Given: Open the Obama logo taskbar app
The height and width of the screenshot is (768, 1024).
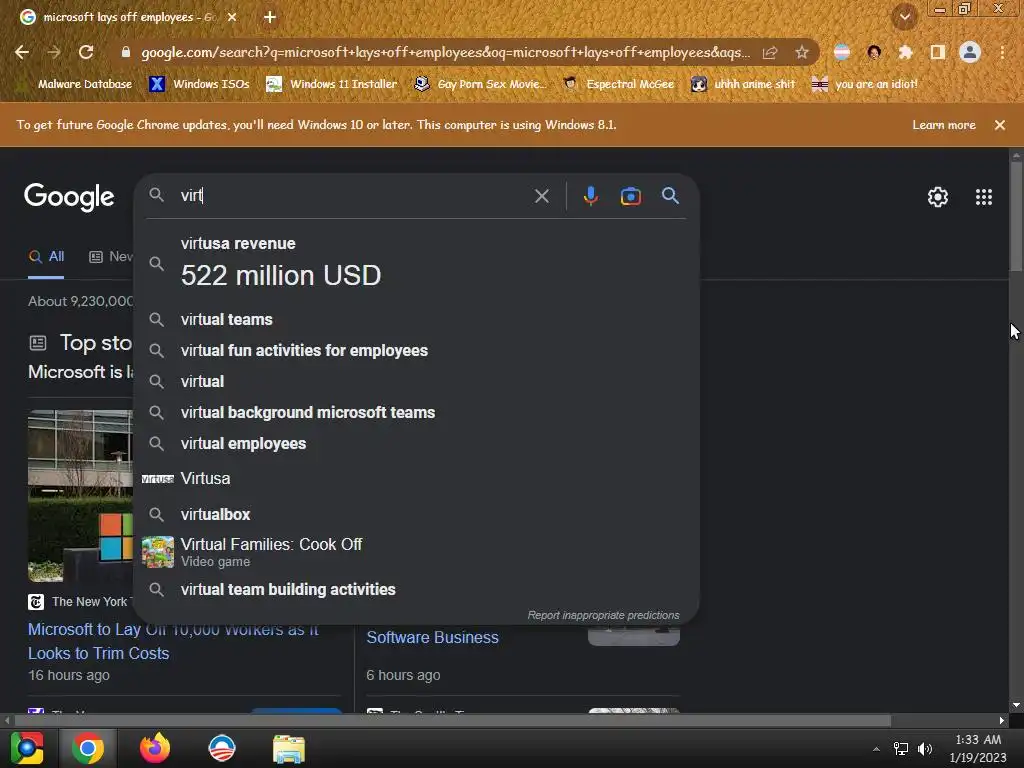Looking at the screenshot, I should point(222,748).
